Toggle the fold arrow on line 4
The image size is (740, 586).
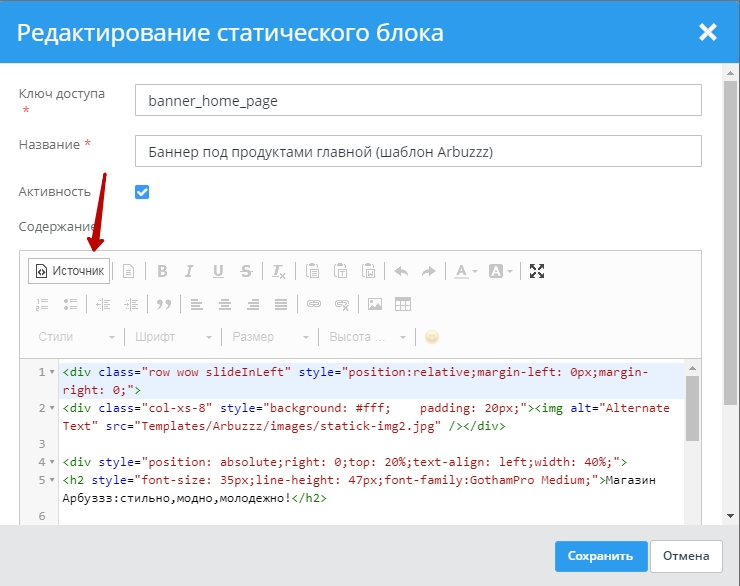click(x=52, y=462)
